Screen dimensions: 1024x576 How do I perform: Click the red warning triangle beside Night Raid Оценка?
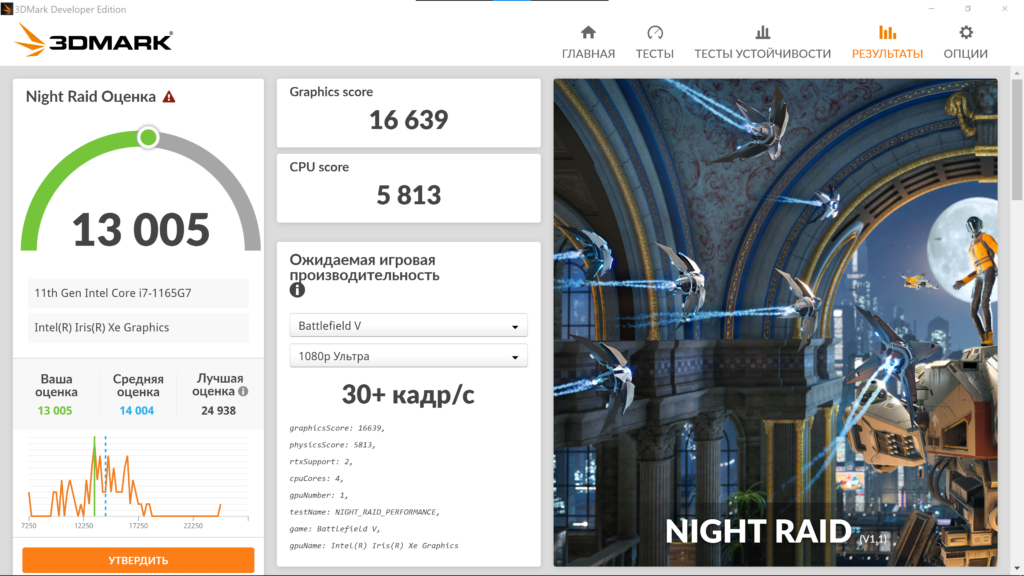click(169, 97)
